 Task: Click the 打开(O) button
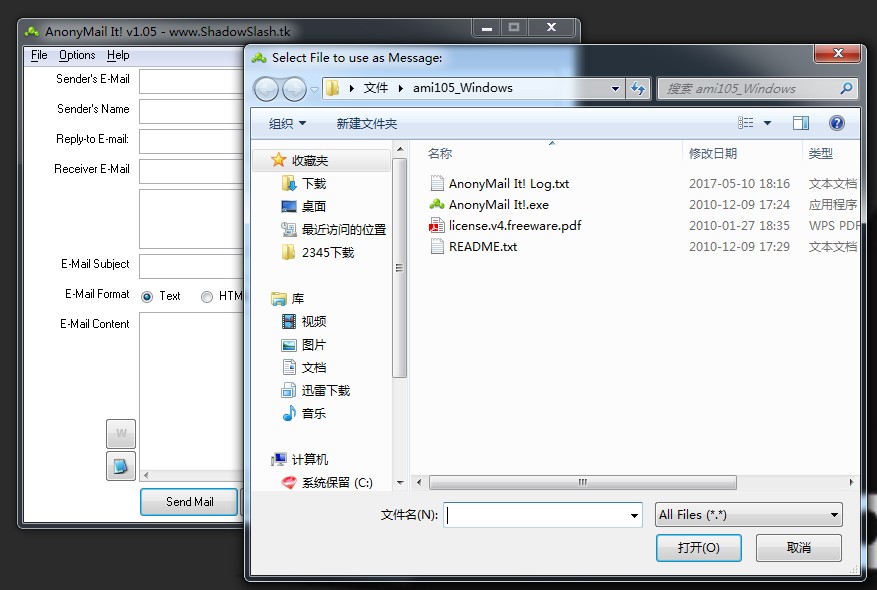click(699, 547)
